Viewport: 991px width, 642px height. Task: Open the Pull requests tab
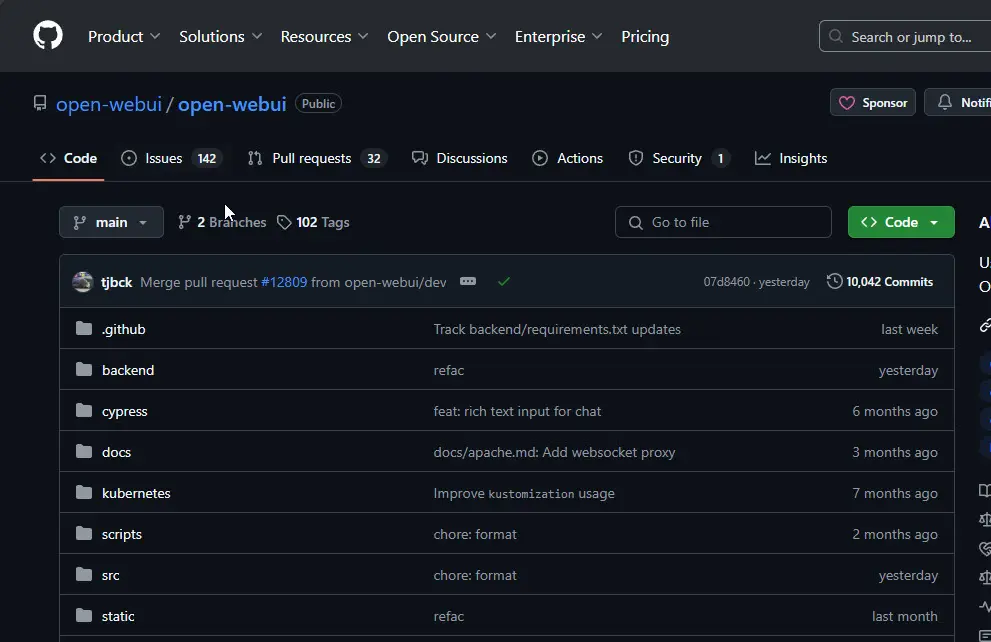[x=311, y=158]
